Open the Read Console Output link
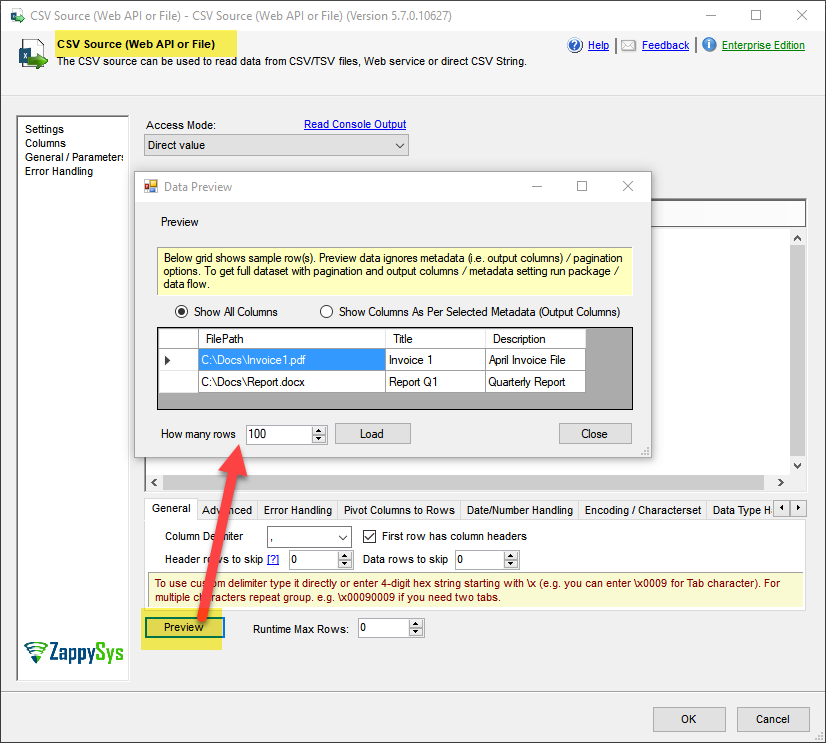 [x=355, y=124]
